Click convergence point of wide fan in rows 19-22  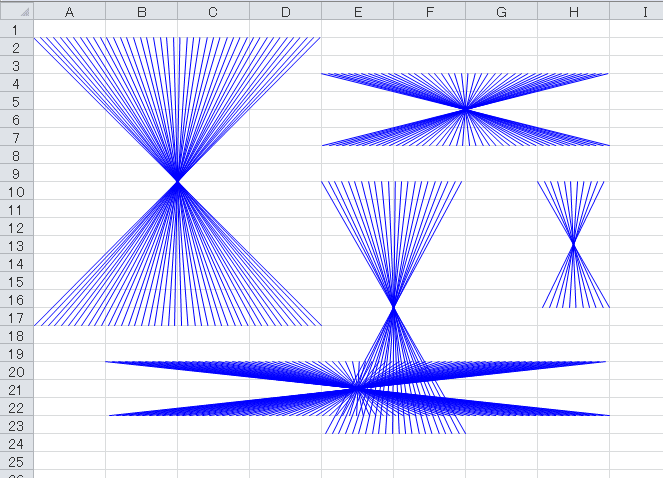(x=357, y=388)
